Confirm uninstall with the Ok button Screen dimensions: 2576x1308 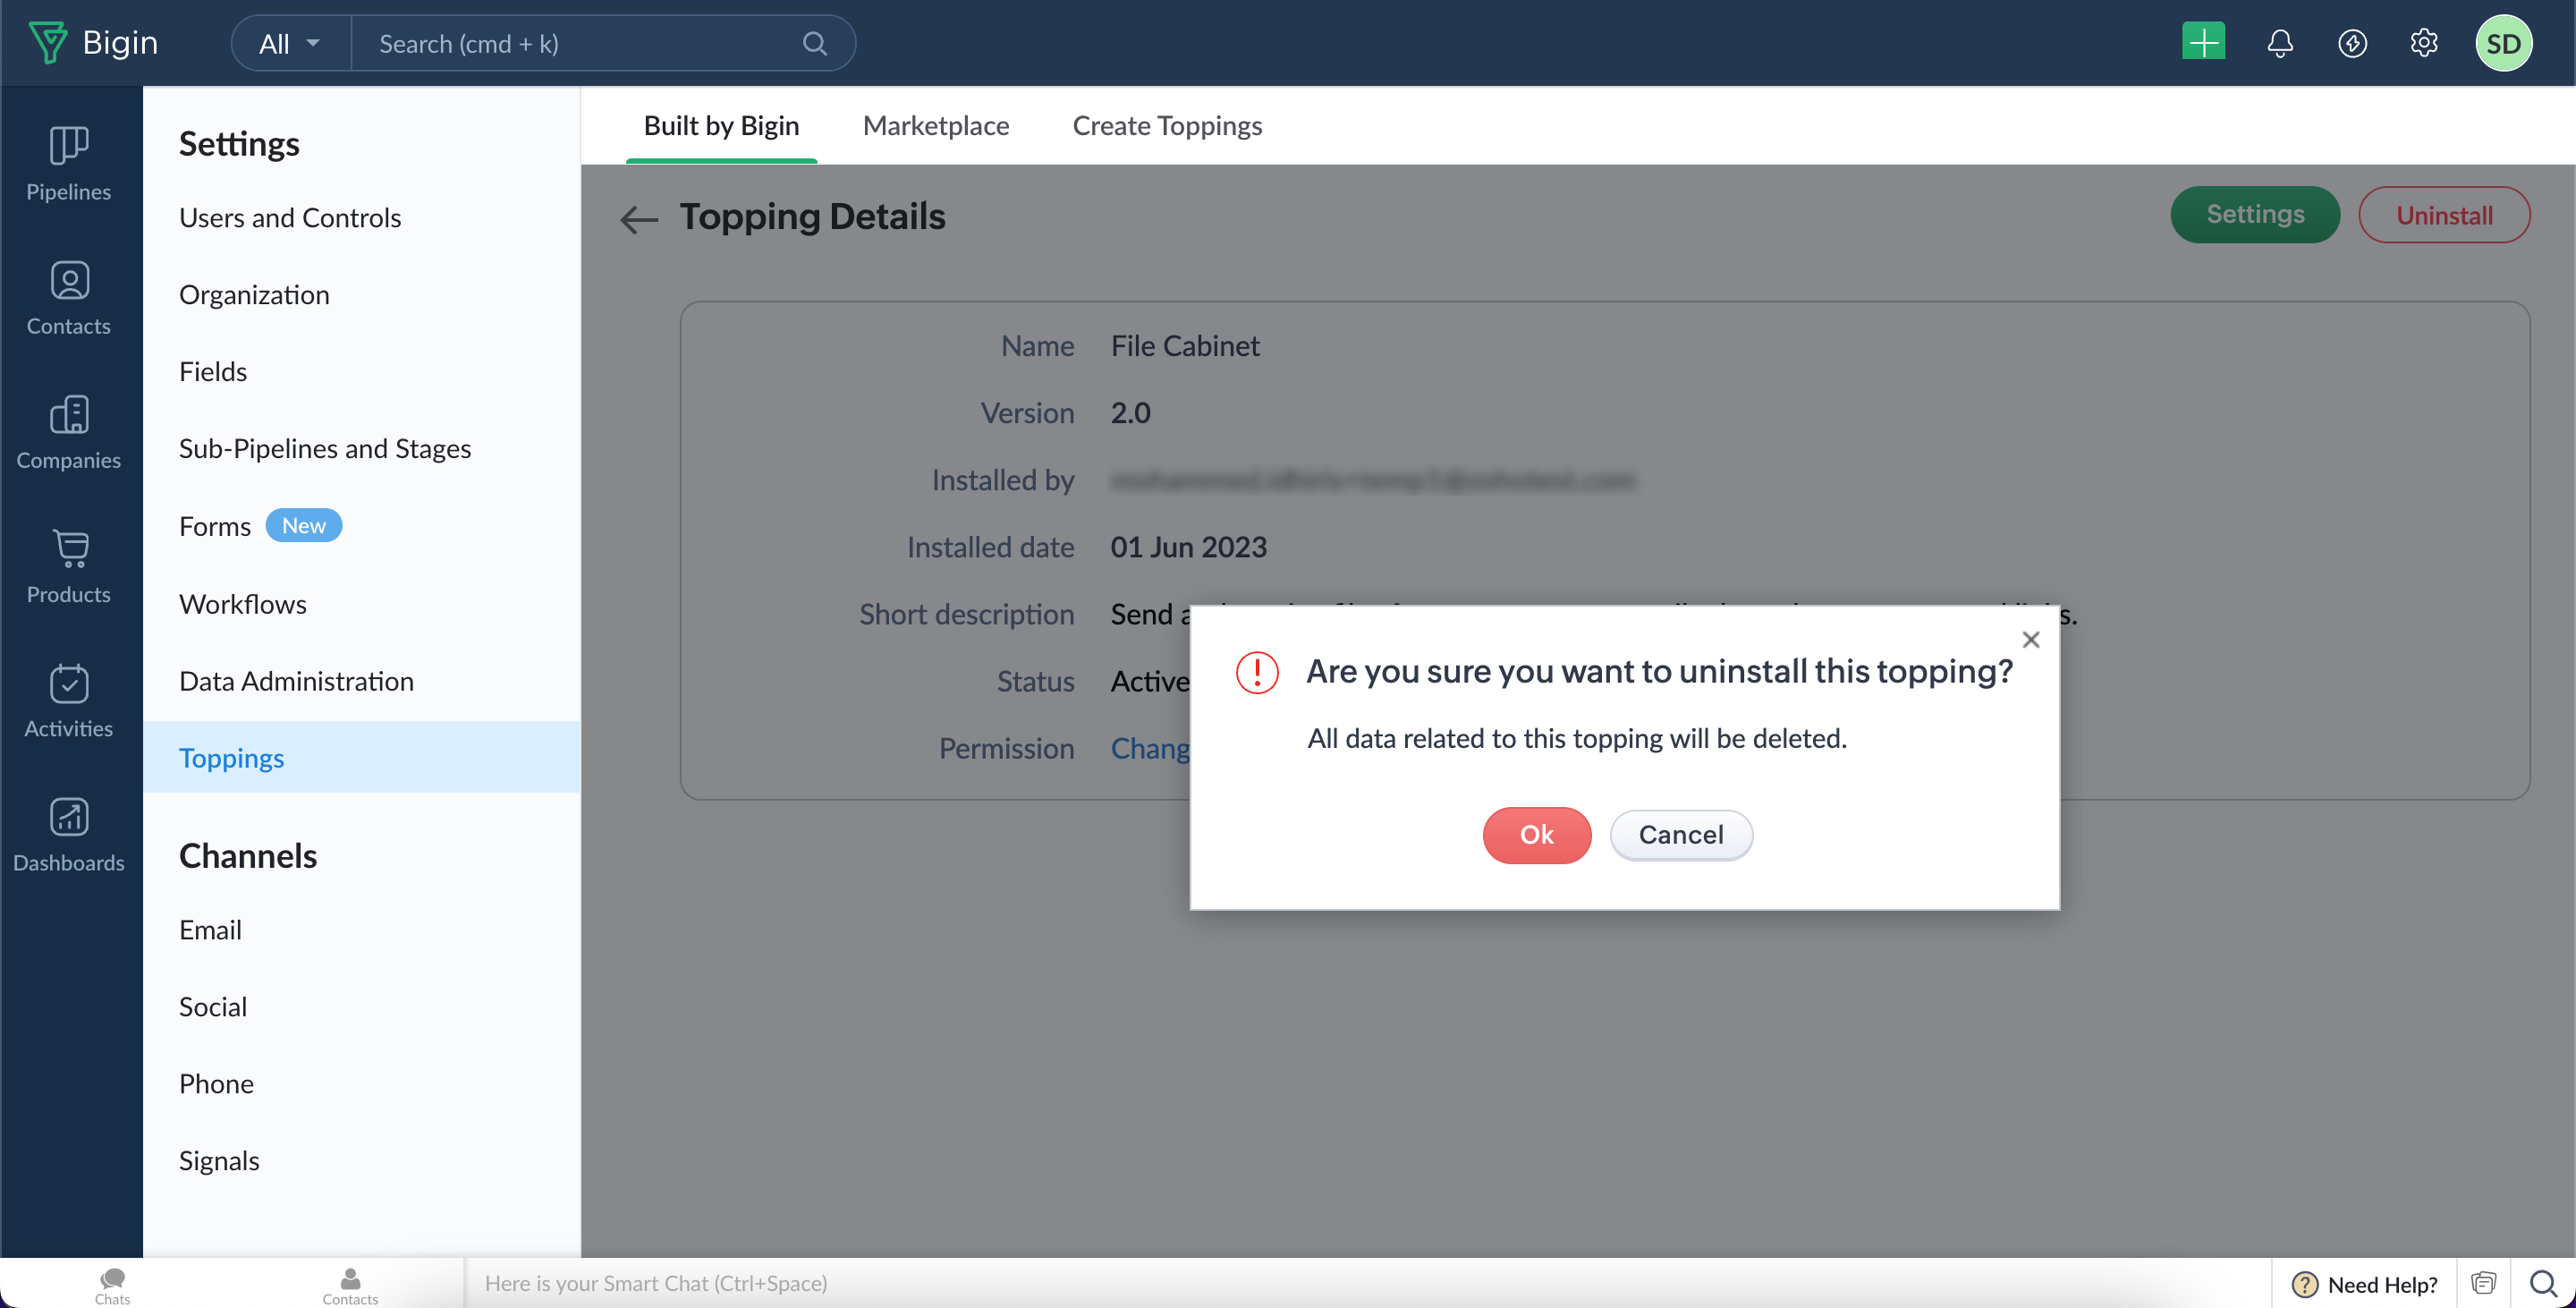[x=1536, y=834]
